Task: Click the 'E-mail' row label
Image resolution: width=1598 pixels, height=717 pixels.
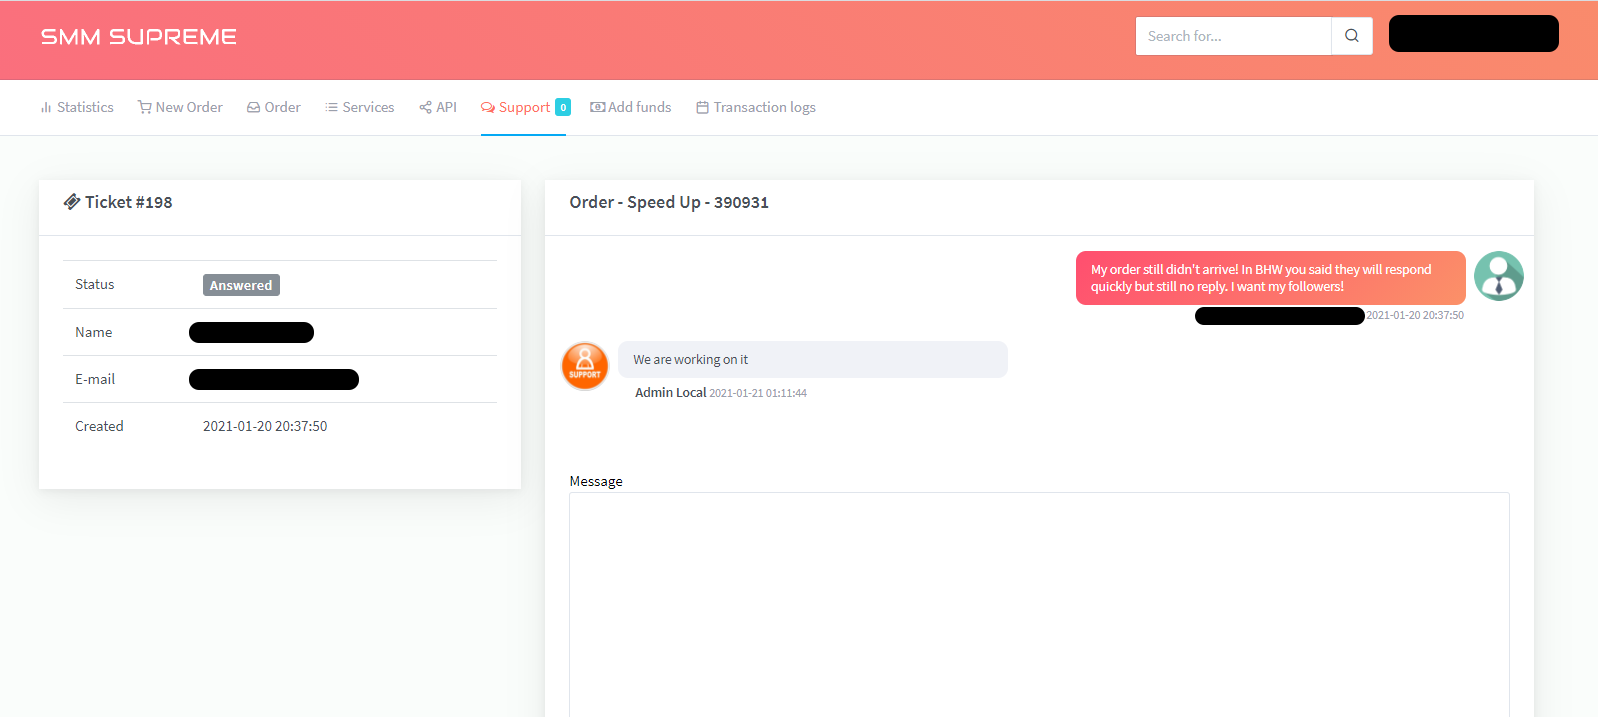Action: [95, 379]
